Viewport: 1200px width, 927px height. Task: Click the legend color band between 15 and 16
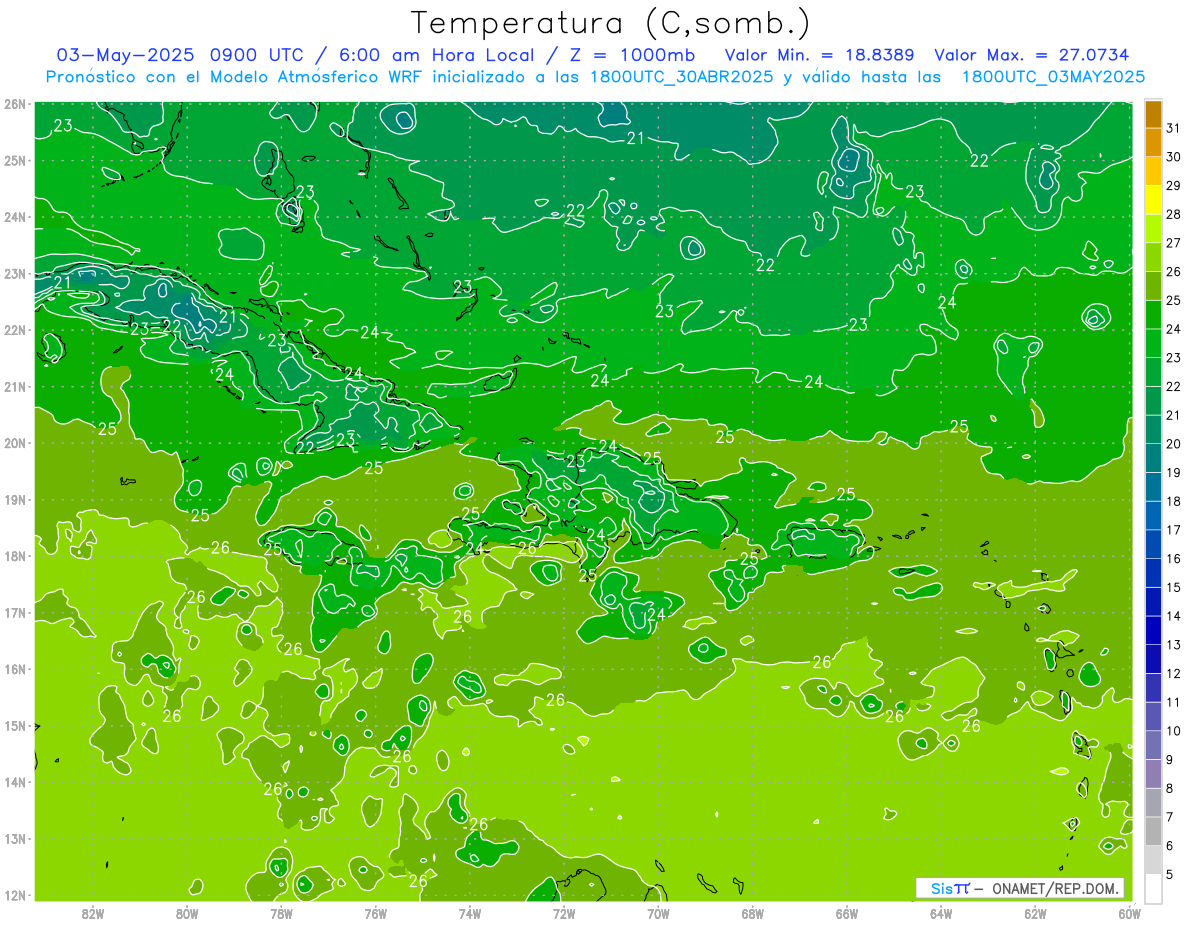click(x=1153, y=573)
